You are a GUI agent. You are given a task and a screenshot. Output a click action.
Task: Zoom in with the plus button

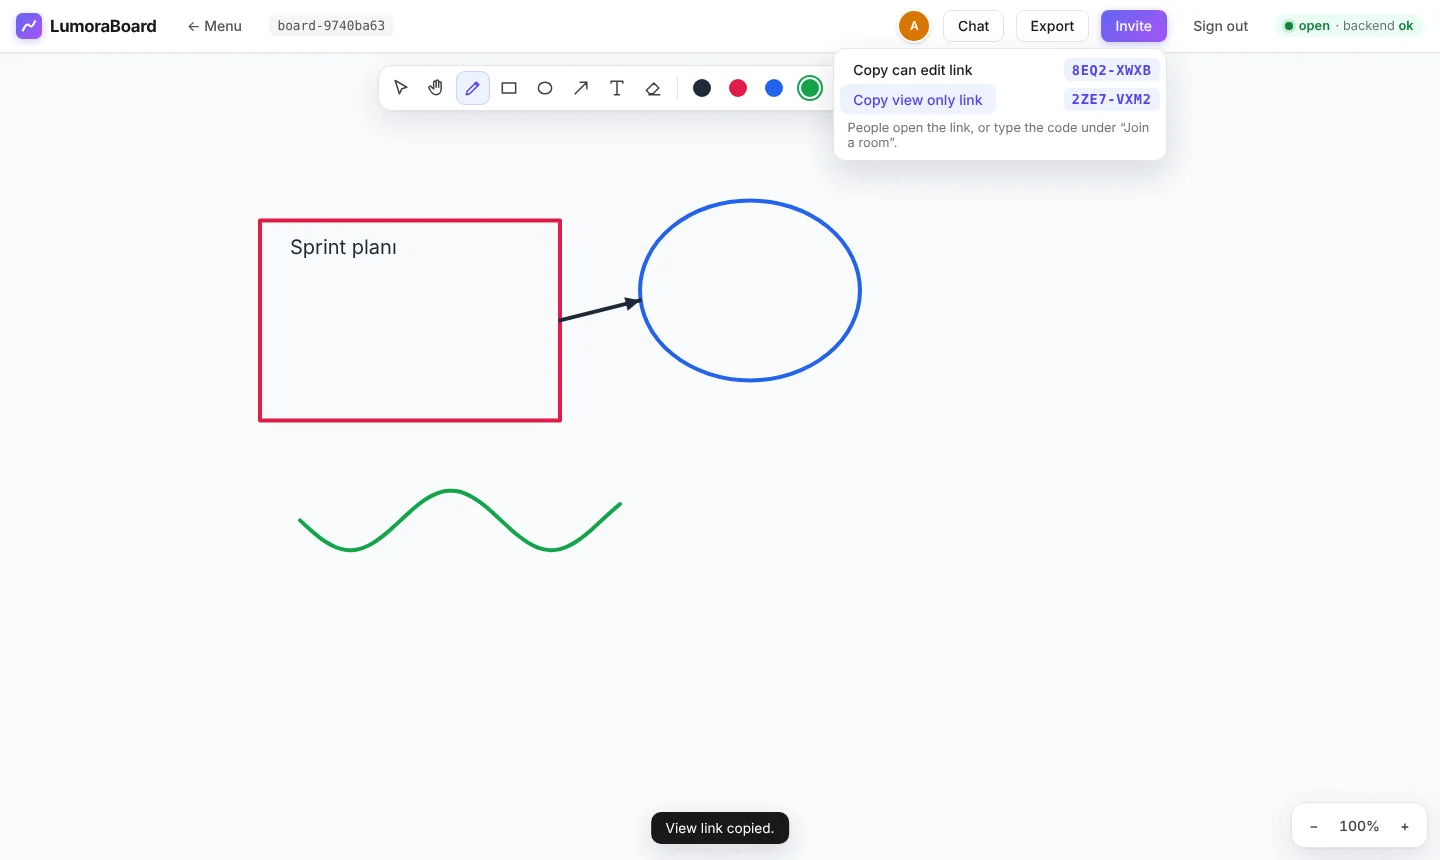[1405, 827]
